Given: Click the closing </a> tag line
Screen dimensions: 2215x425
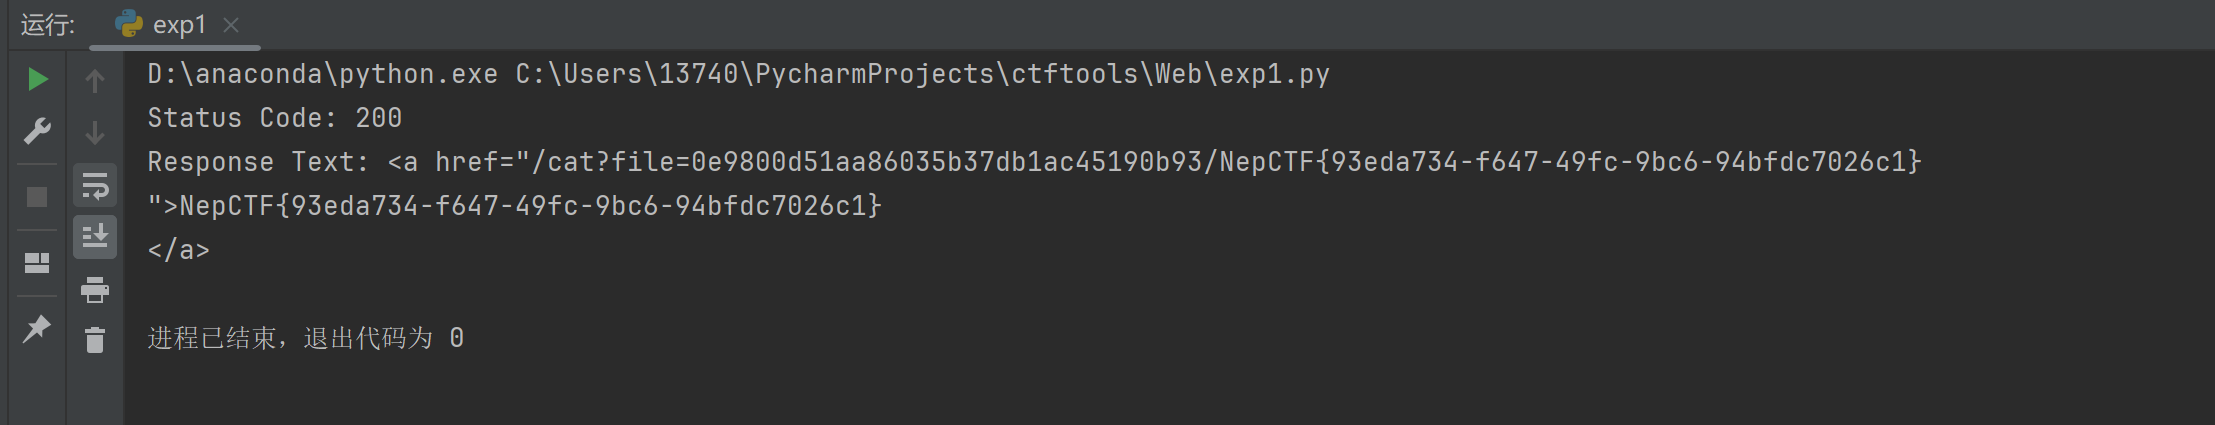Looking at the screenshot, I should point(179,250).
